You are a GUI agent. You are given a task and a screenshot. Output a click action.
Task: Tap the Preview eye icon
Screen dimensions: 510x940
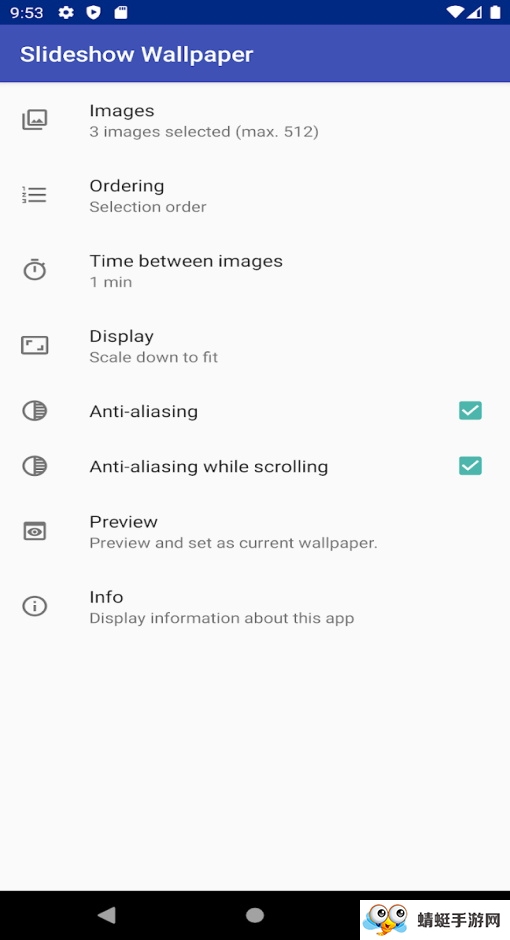pos(35,531)
